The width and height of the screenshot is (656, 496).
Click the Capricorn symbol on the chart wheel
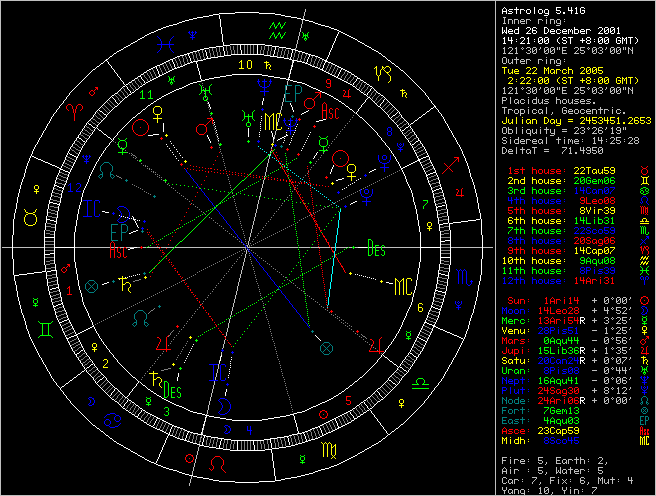[383, 72]
